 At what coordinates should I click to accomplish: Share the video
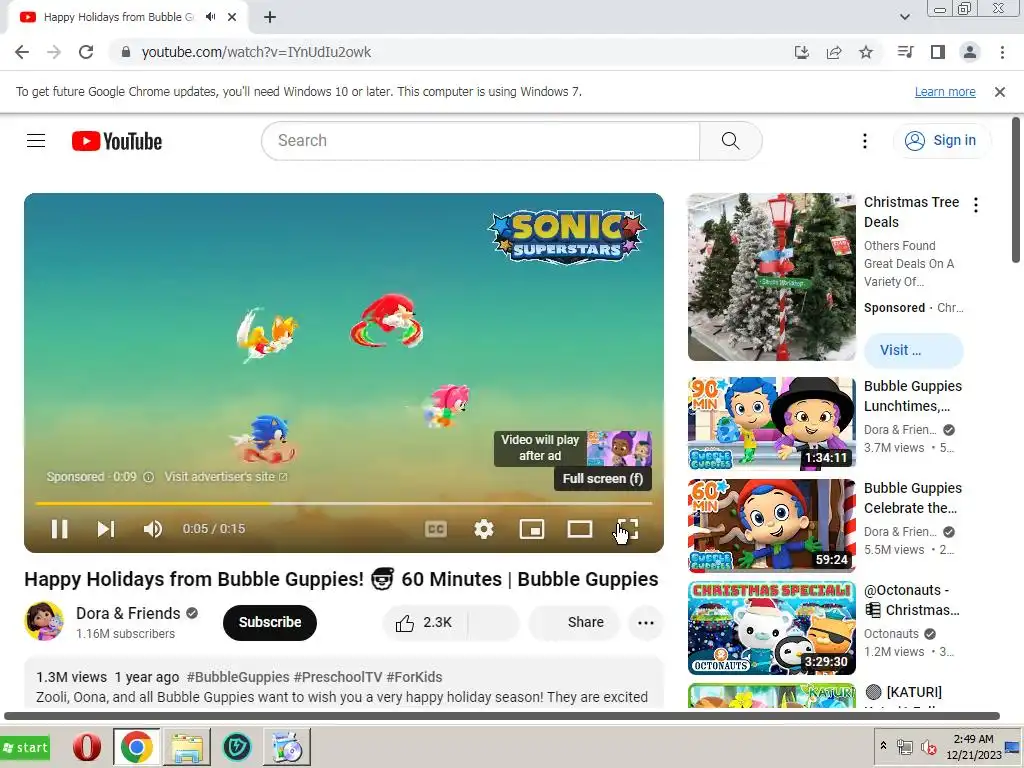pos(574,622)
